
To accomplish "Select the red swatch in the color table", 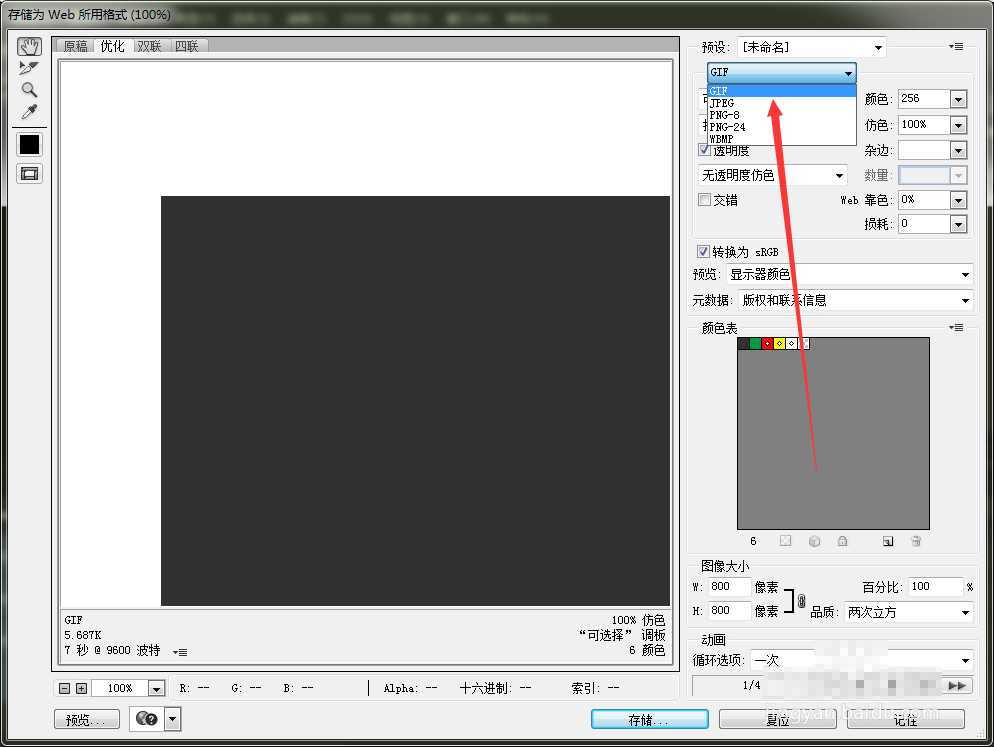I will [x=767, y=342].
